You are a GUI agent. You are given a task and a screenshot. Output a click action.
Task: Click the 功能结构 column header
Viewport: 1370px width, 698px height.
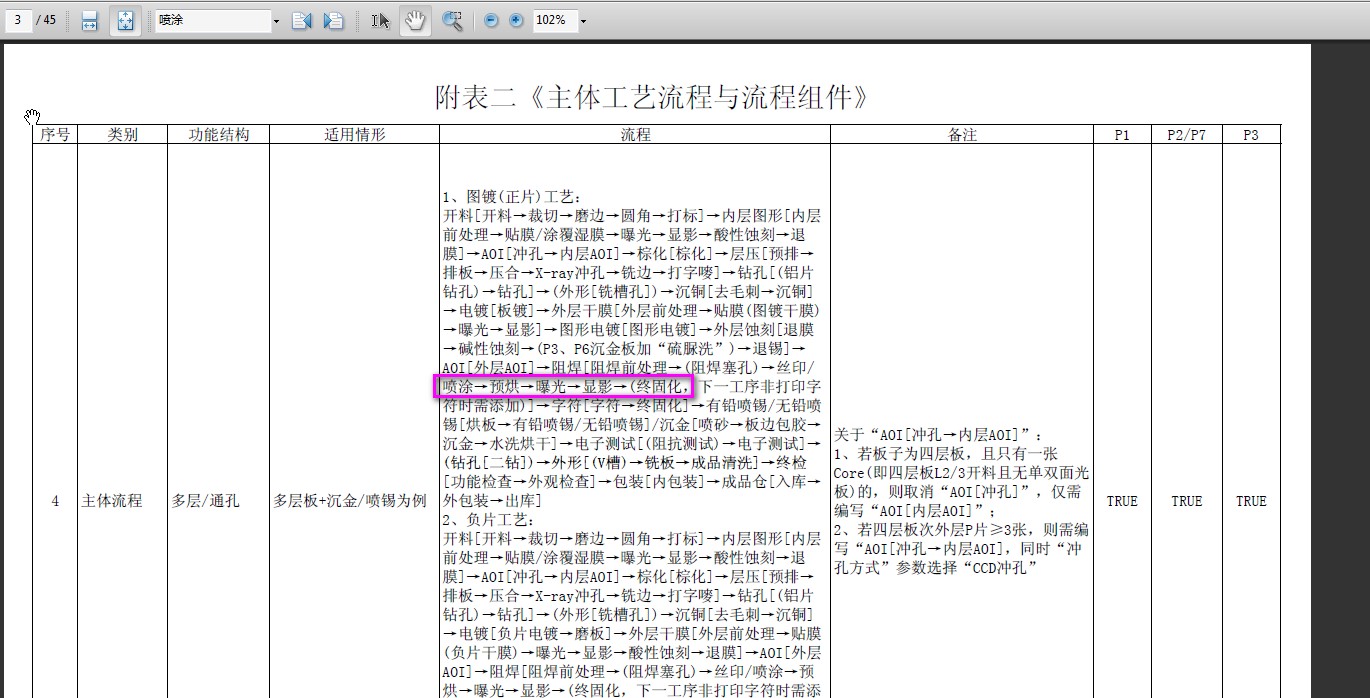coord(218,134)
